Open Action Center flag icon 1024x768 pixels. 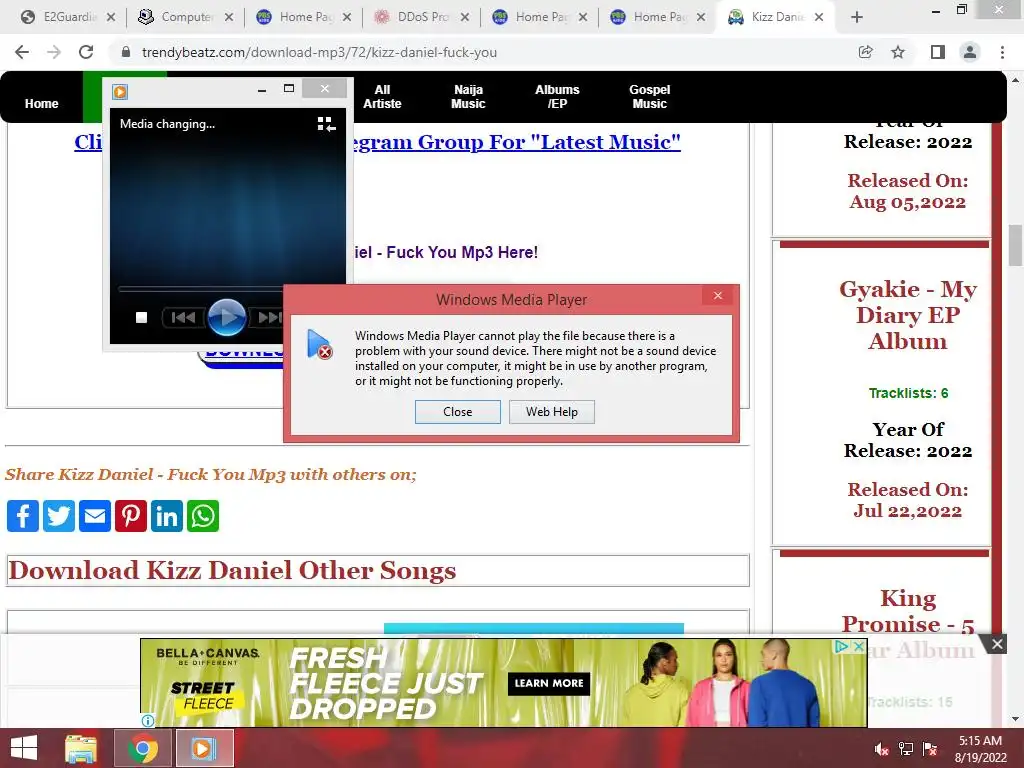coord(930,749)
